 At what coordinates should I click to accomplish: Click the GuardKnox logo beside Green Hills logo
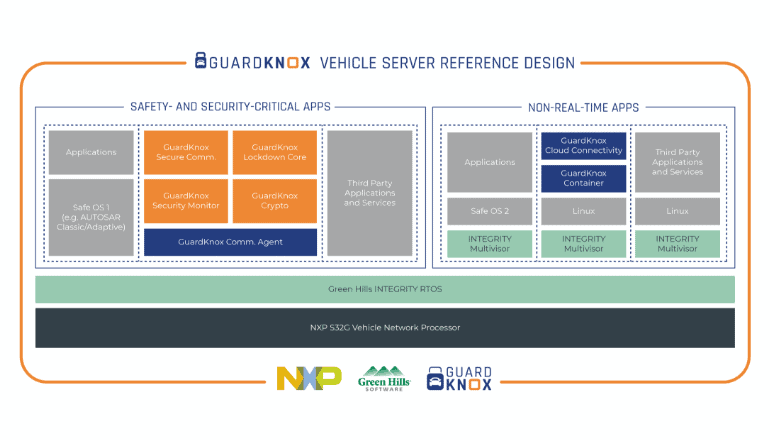(x=459, y=378)
